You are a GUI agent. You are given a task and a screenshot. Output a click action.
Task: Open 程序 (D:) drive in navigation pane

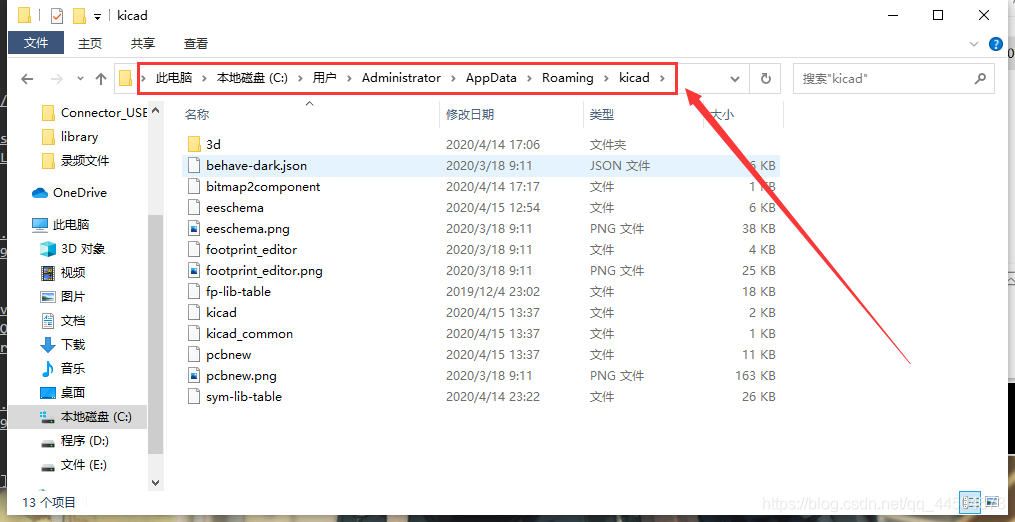85,441
